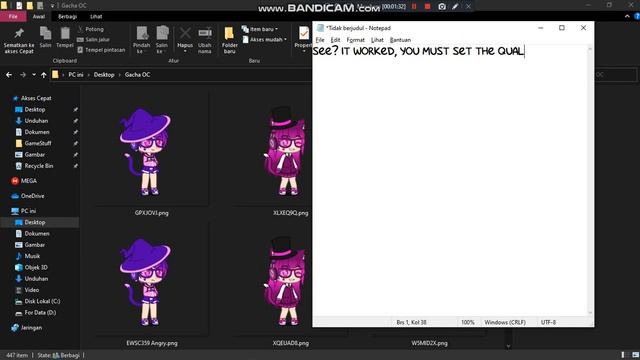Open Objek 3D under PC ini
Screen dimensions: 640x360
(36, 267)
